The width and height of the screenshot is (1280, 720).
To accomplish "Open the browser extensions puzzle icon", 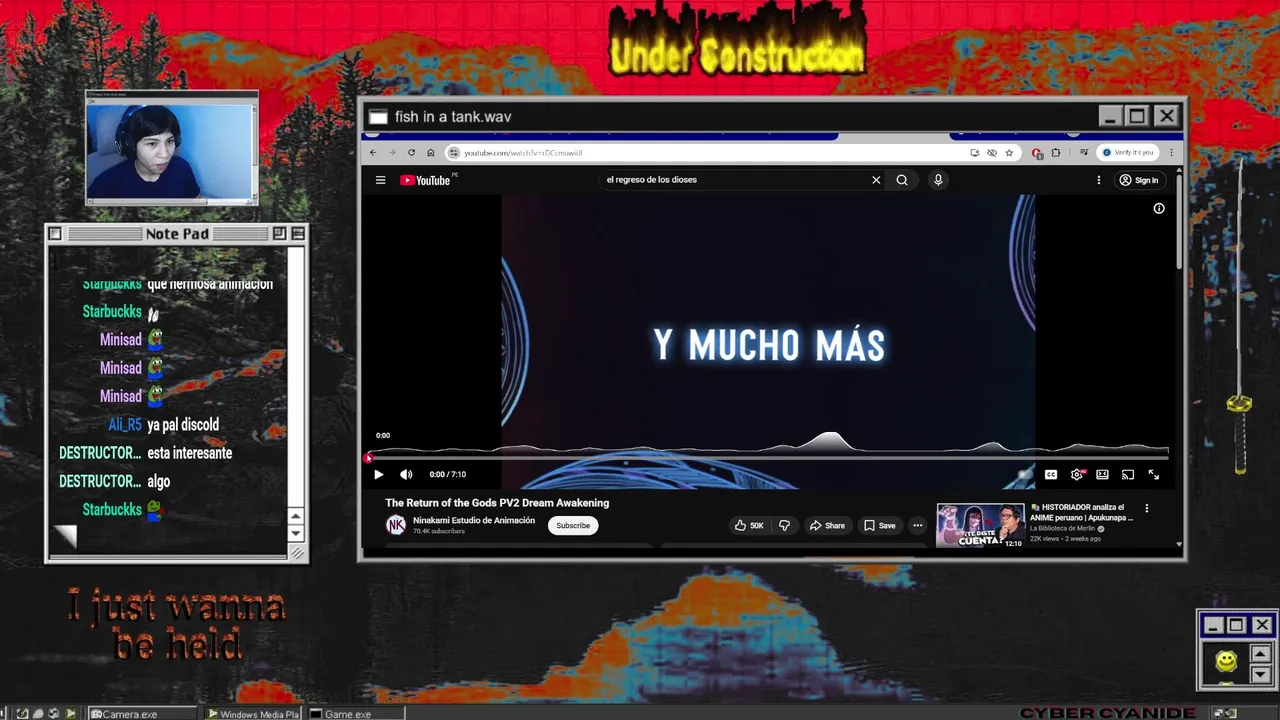I will [x=1055, y=153].
